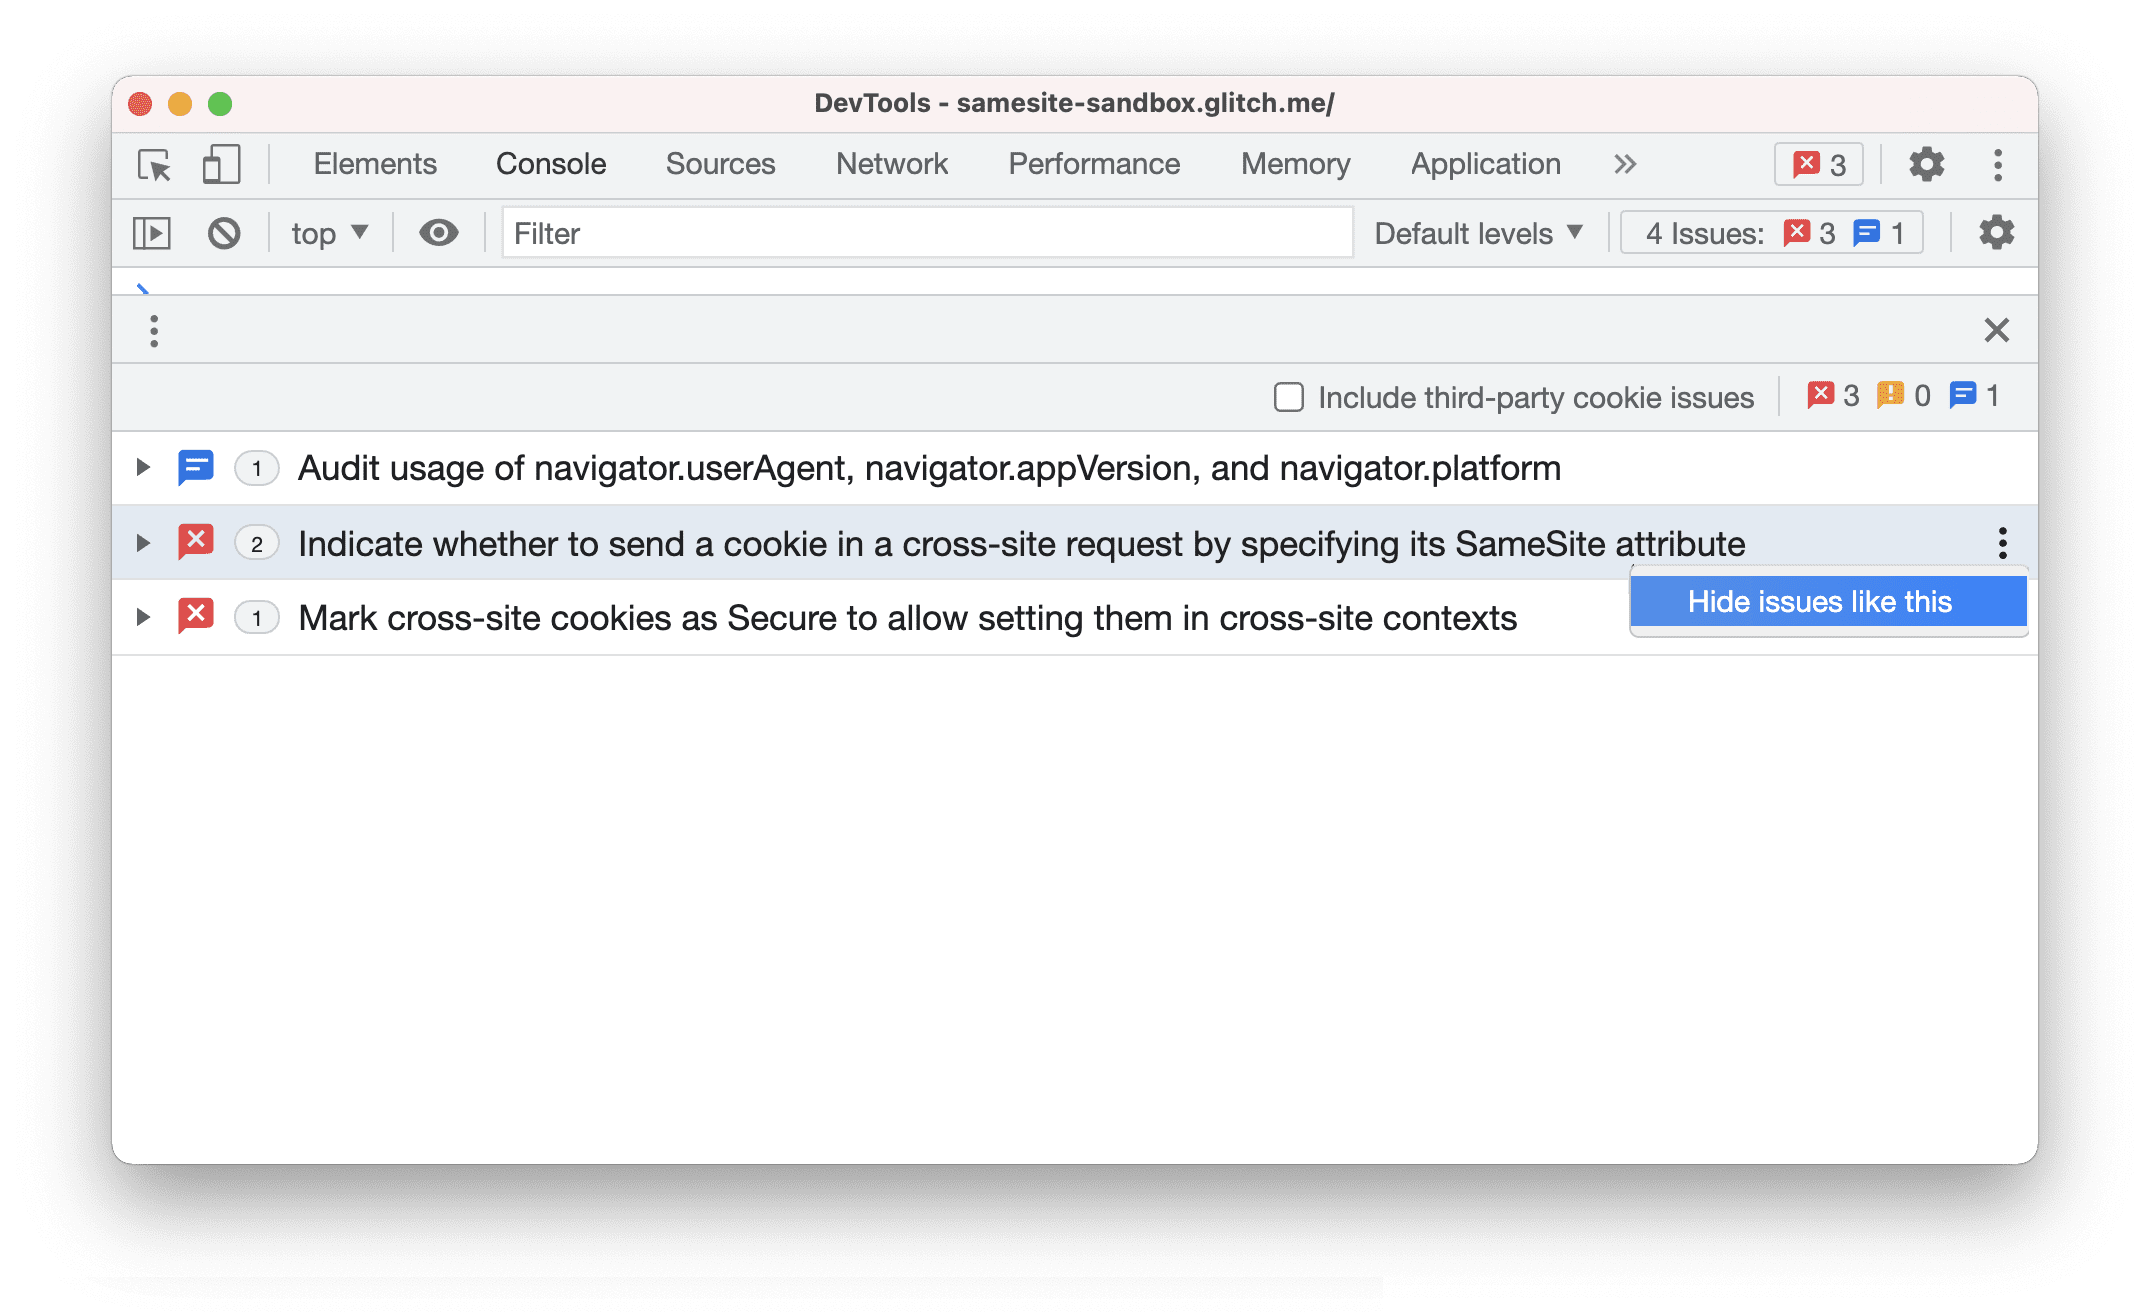This screenshot has width=2150, height=1312.
Task: Click the settings gear icon
Action: pyautogui.click(x=1923, y=163)
